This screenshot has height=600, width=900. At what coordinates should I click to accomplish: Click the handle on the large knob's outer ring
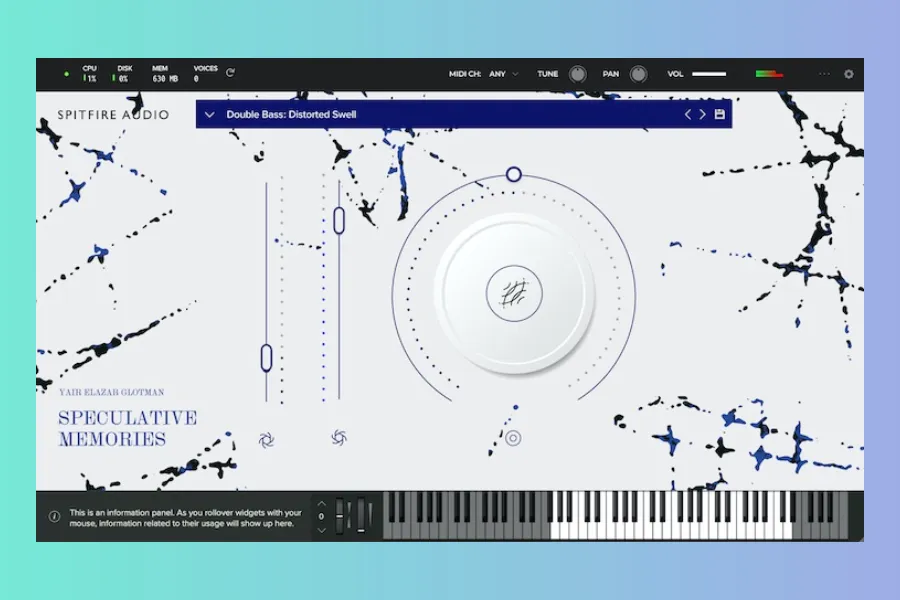(513, 175)
